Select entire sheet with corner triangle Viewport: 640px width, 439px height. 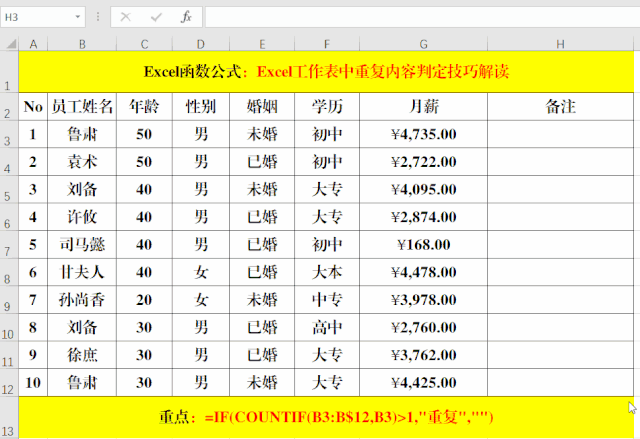[11, 43]
